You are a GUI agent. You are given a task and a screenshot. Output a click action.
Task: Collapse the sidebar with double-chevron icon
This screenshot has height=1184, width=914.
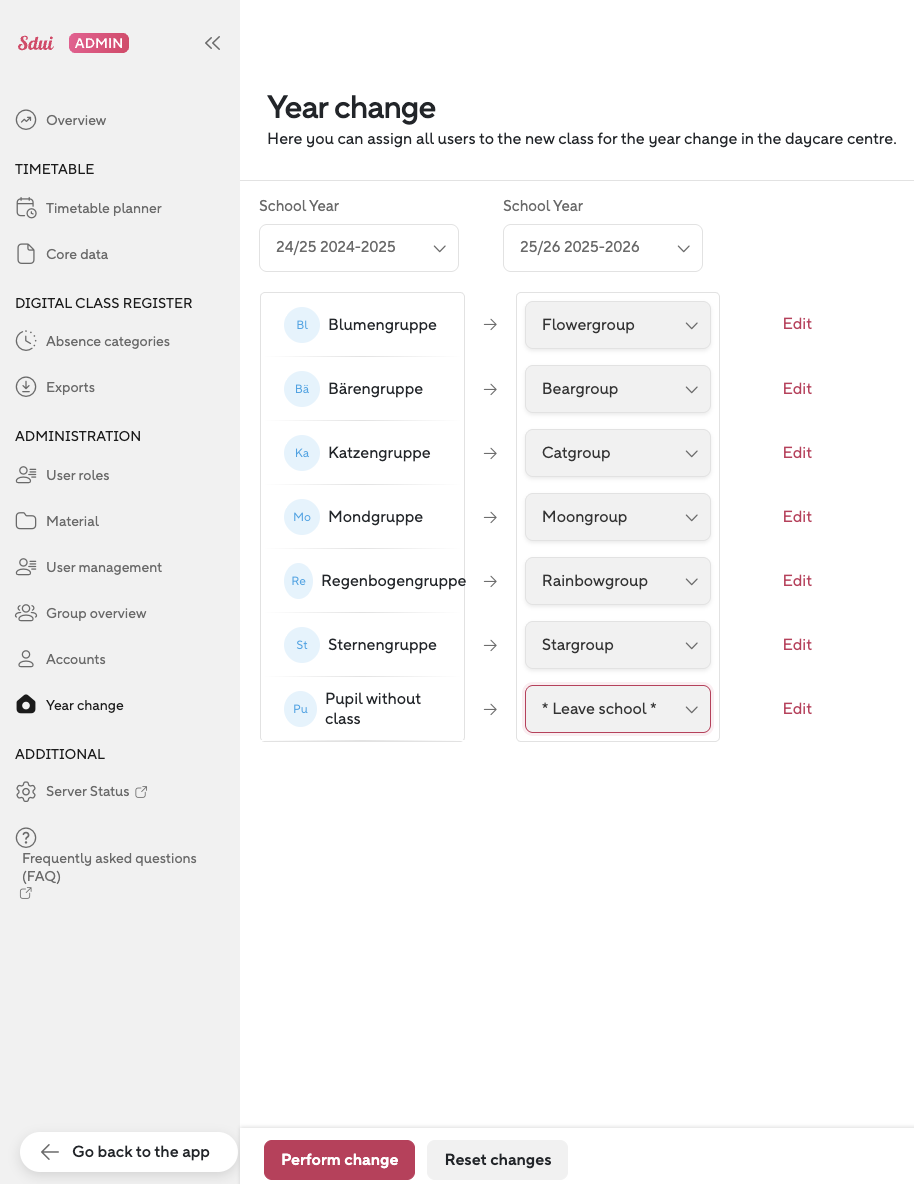click(212, 43)
